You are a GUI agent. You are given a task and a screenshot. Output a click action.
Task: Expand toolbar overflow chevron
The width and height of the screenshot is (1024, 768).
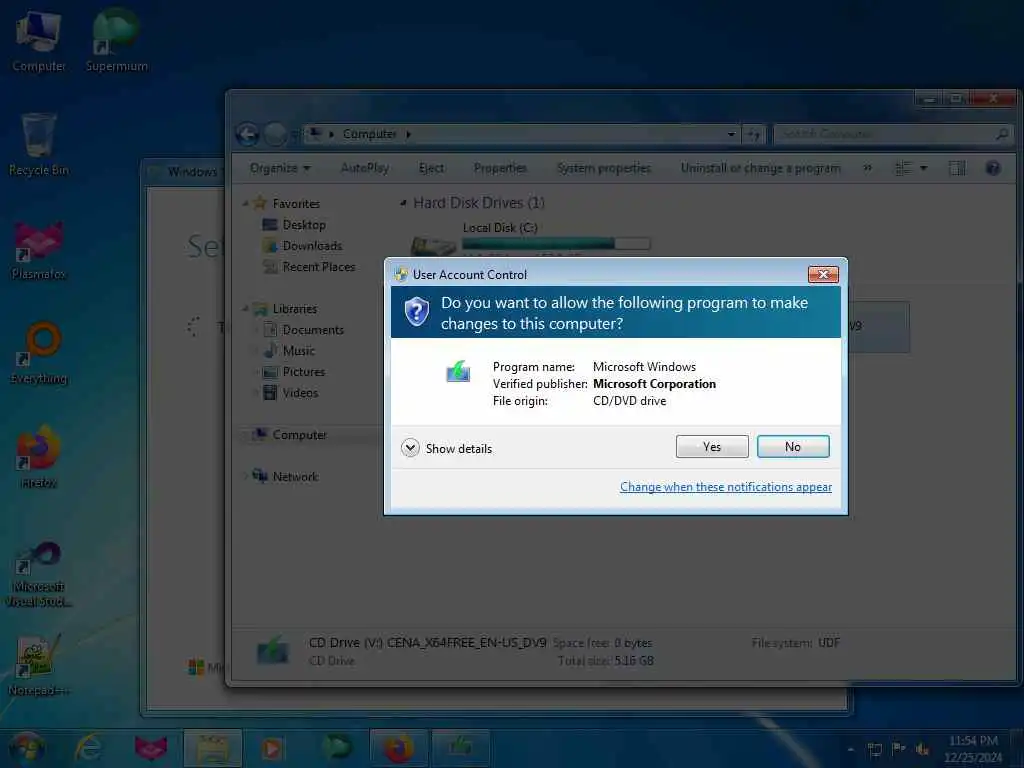tap(867, 168)
